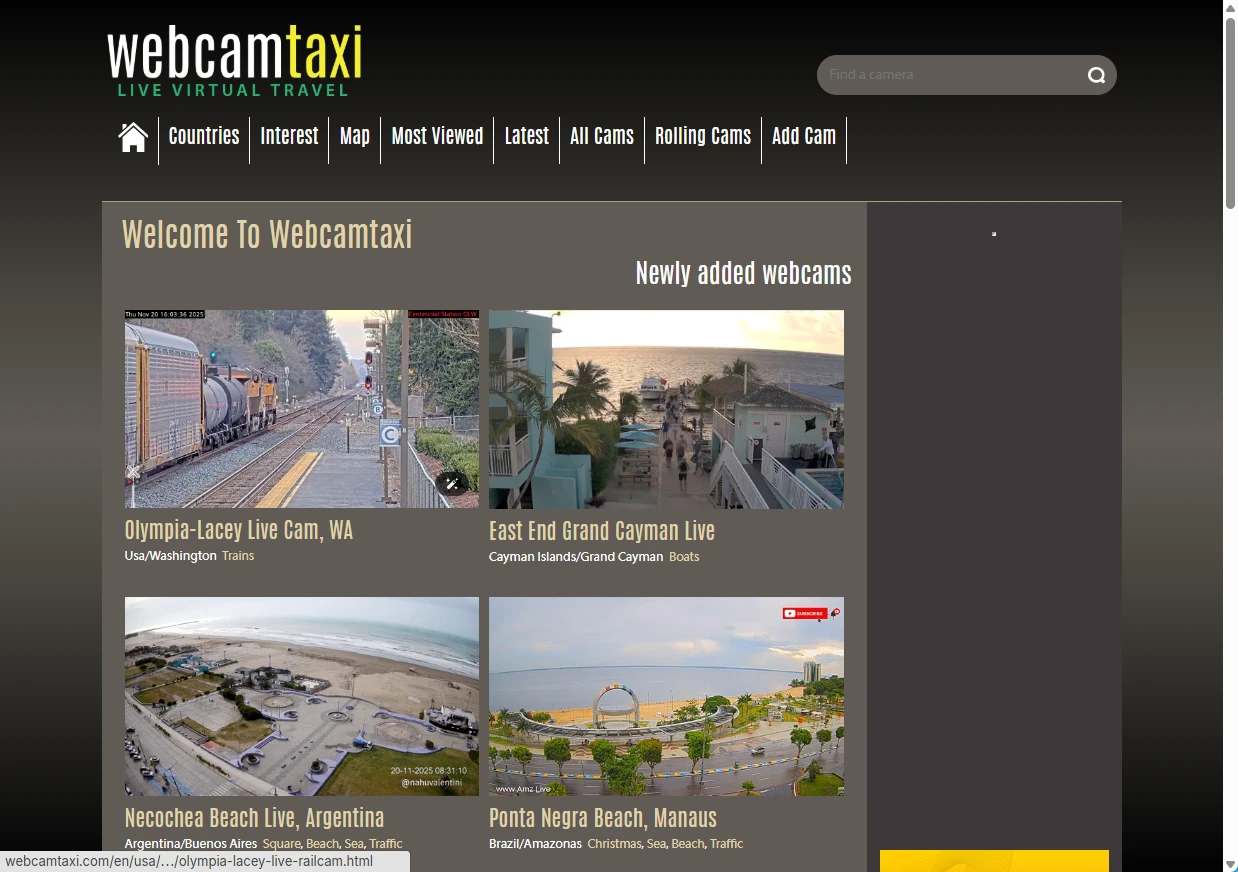Click the Christmas tag under Ponta Negra
This screenshot has height=872, width=1238.
pyautogui.click(x=614, y=844)
